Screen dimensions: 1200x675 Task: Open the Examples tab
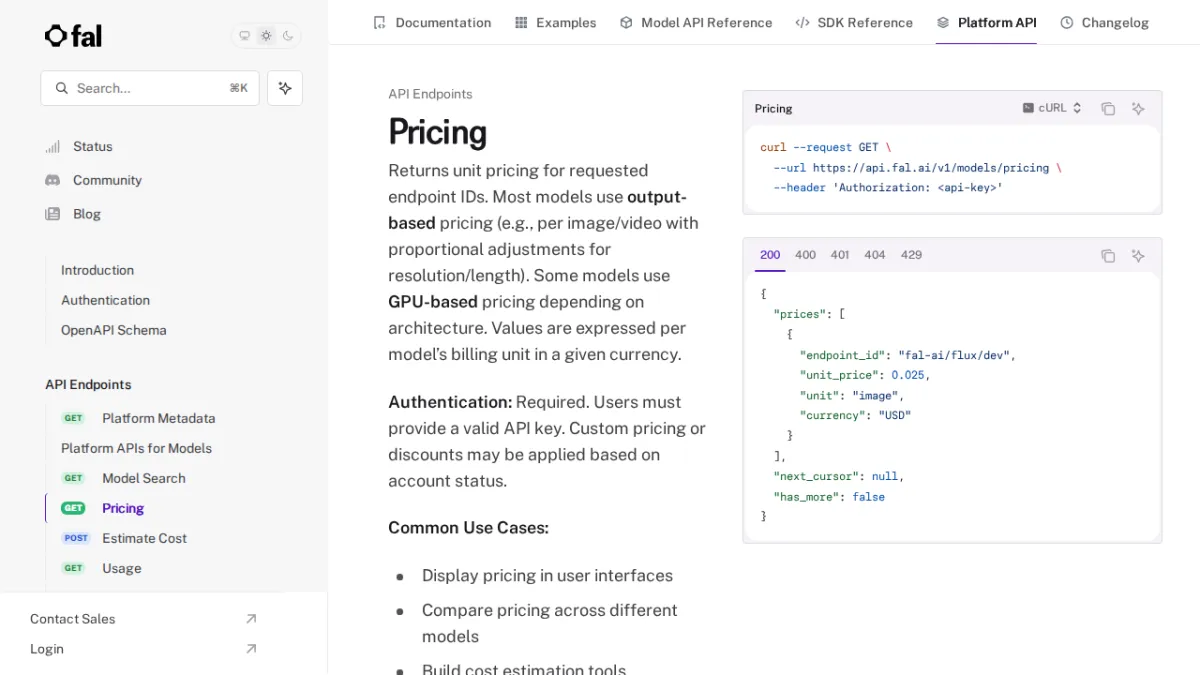[555, 22]
